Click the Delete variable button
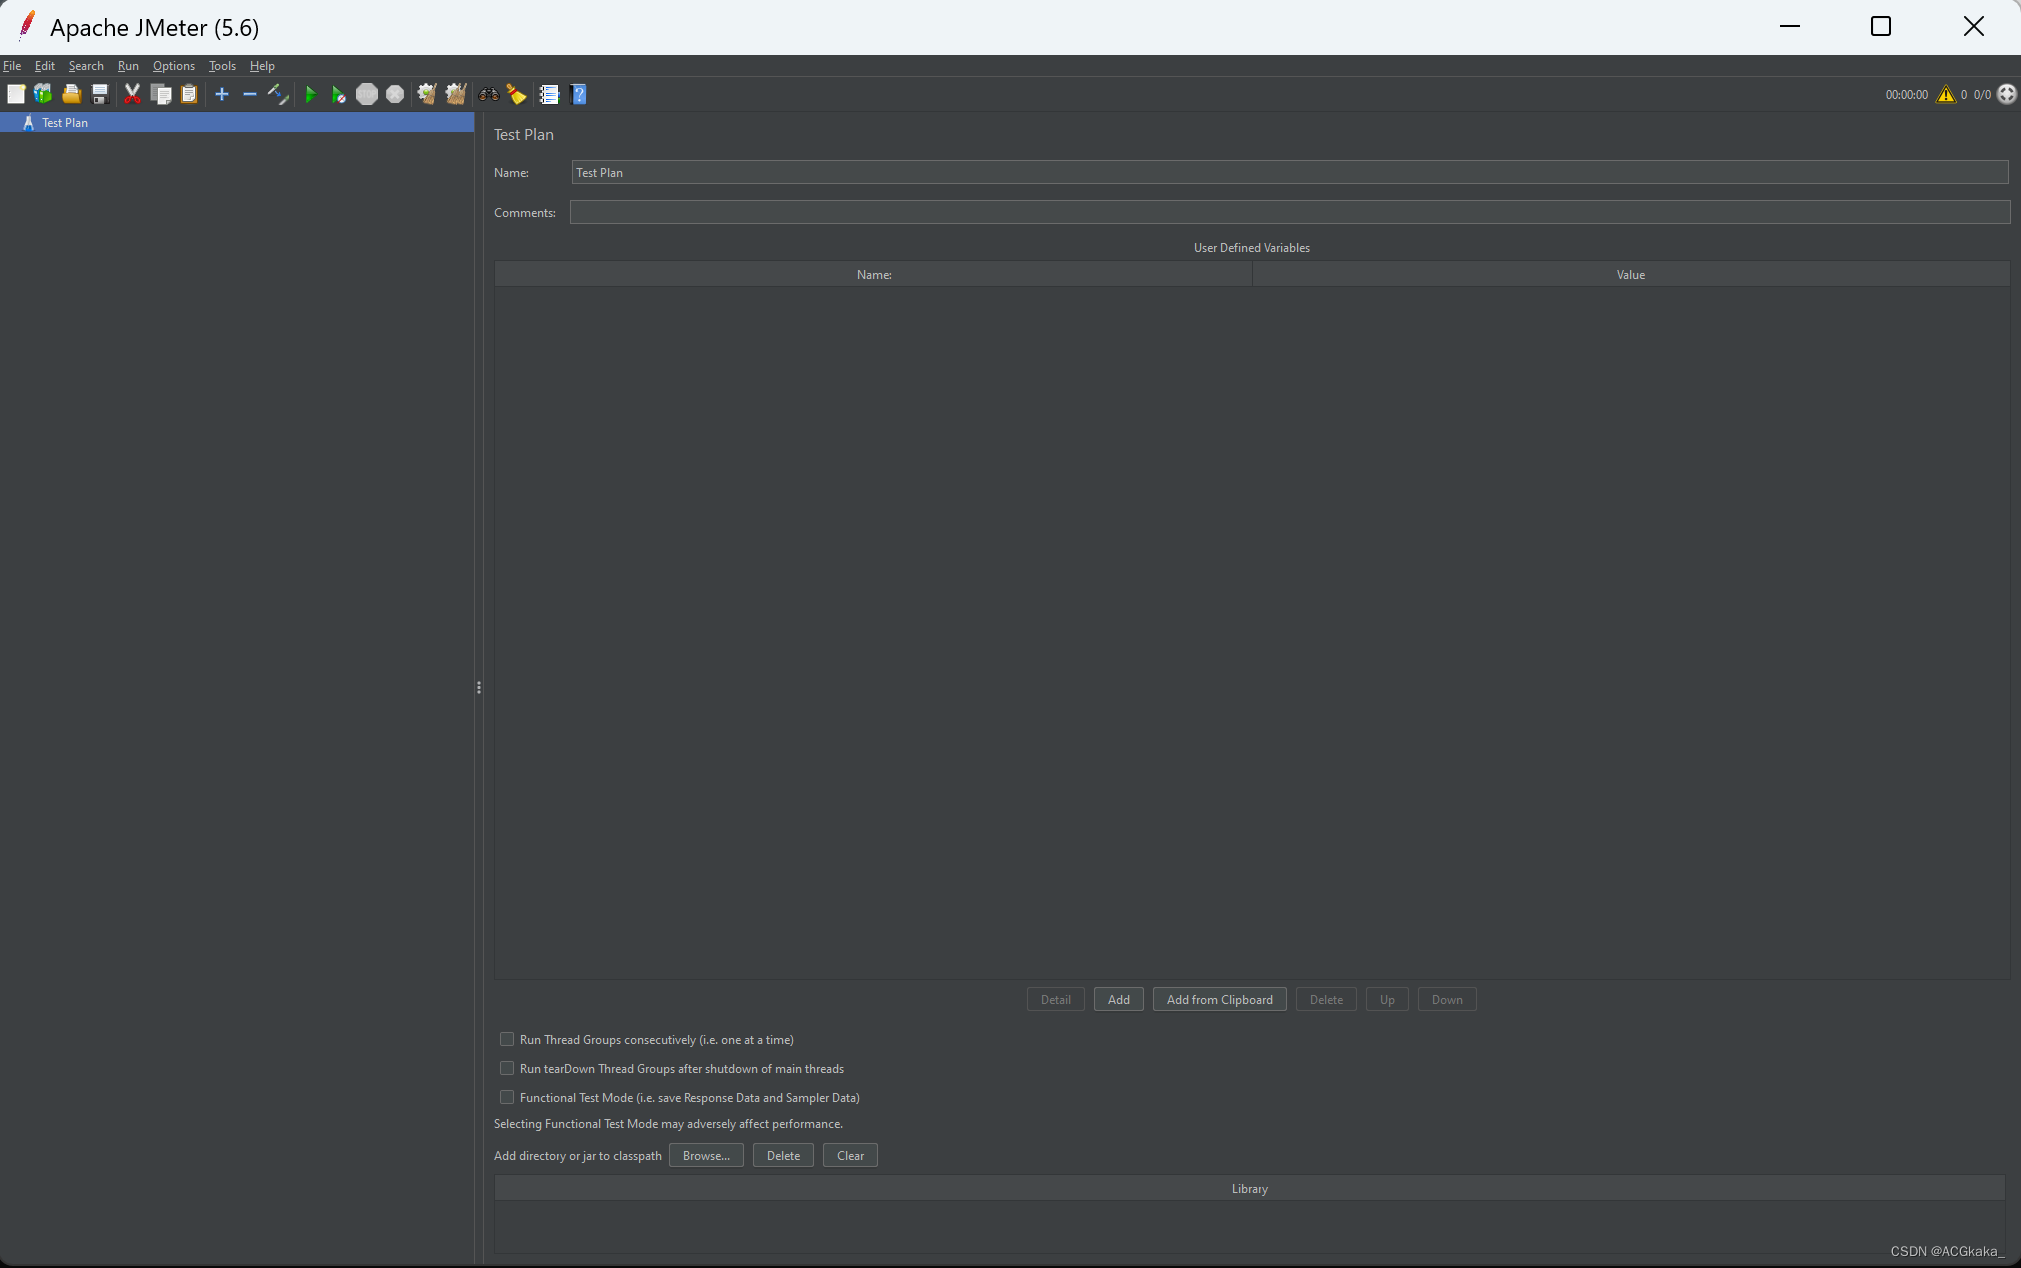This screenshot has width=2021, height=1268. click(1326, 998)
